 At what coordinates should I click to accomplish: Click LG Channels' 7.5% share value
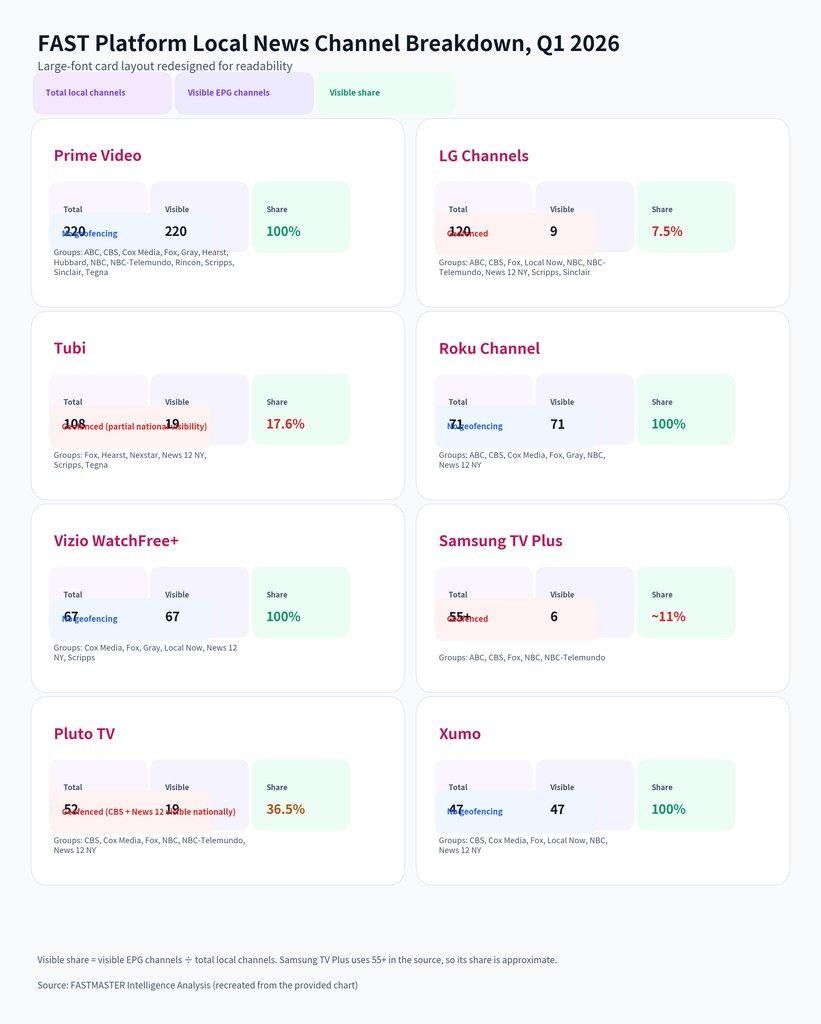click(x=667, y=231)
